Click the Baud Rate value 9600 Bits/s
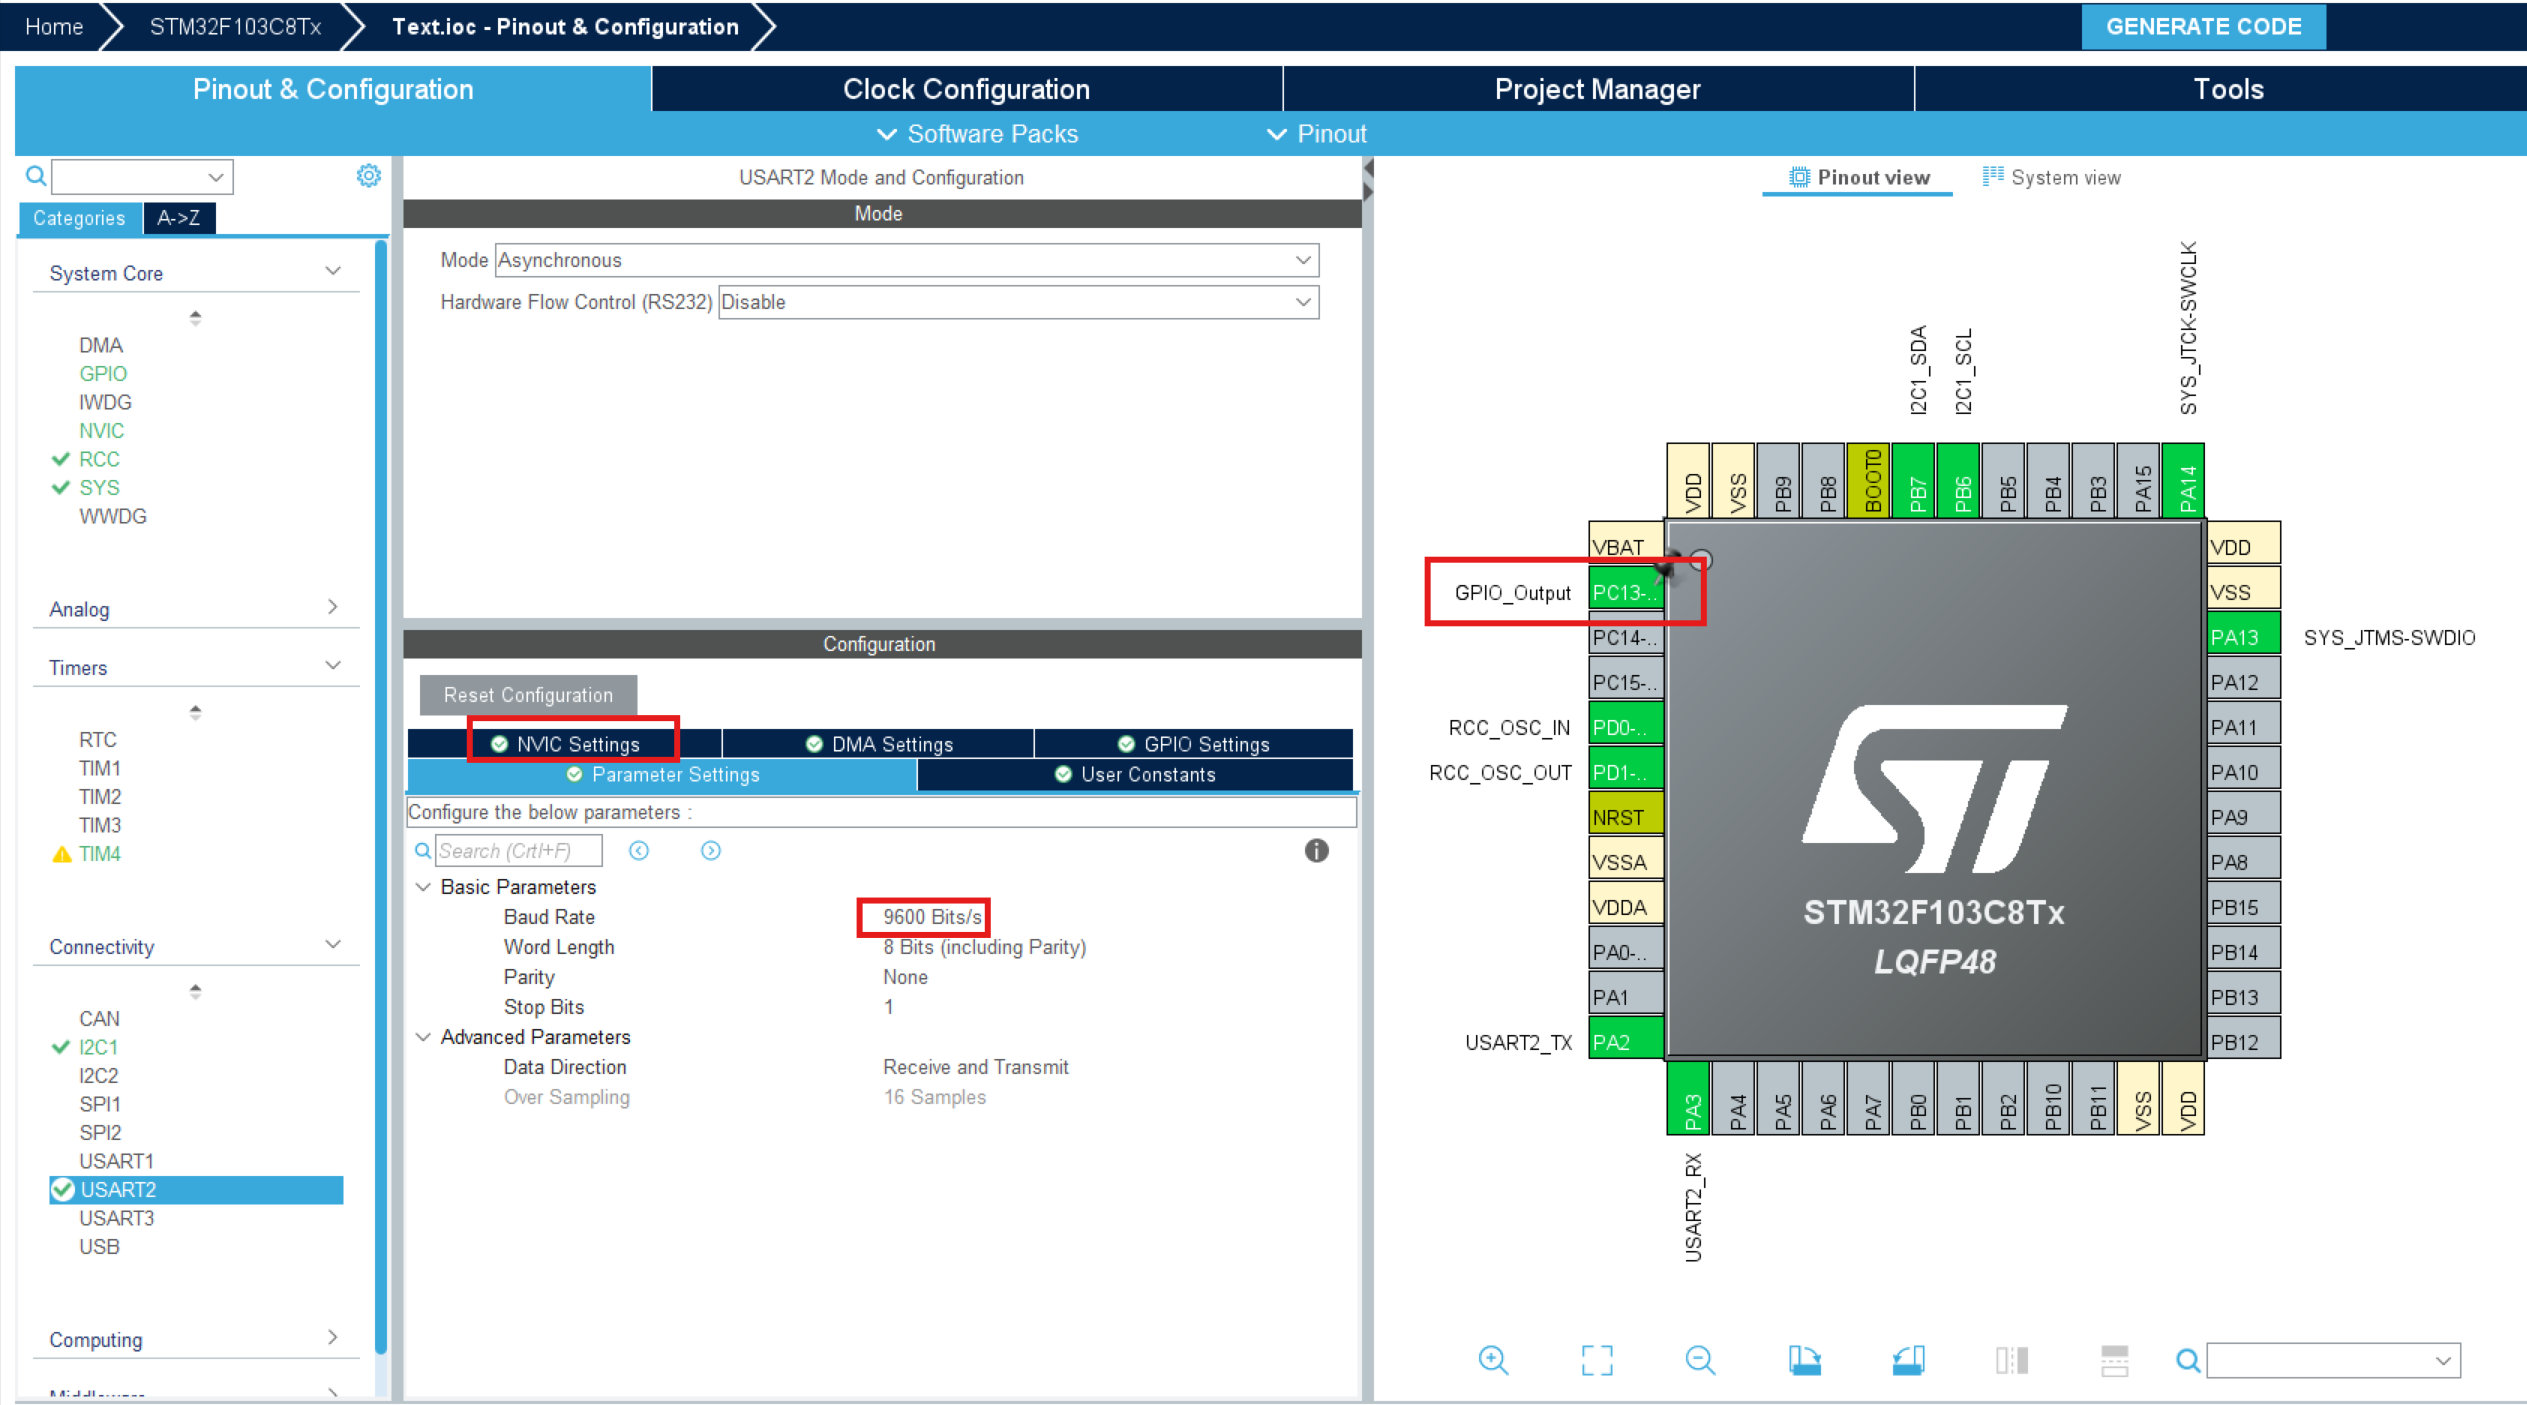 point(931,917)
